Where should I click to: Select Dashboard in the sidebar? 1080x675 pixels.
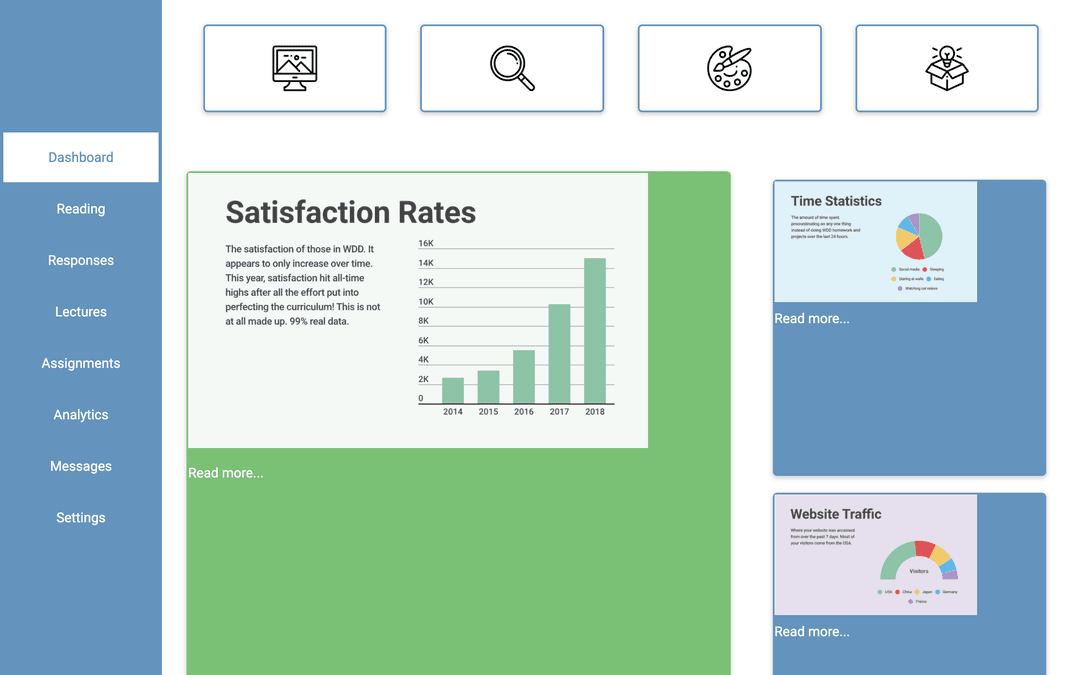[x=81, y=157]
